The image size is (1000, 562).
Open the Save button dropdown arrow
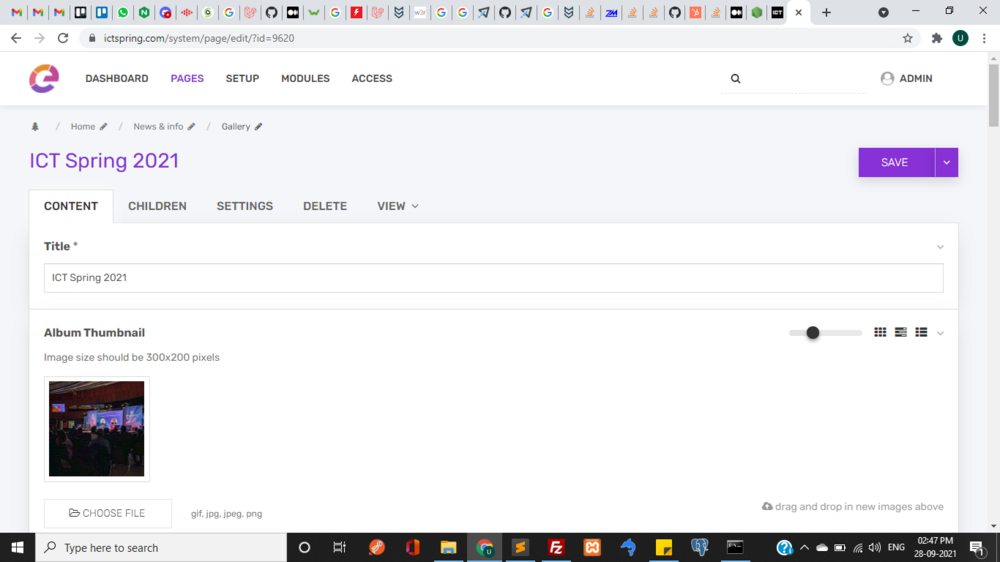pos(947,162)
